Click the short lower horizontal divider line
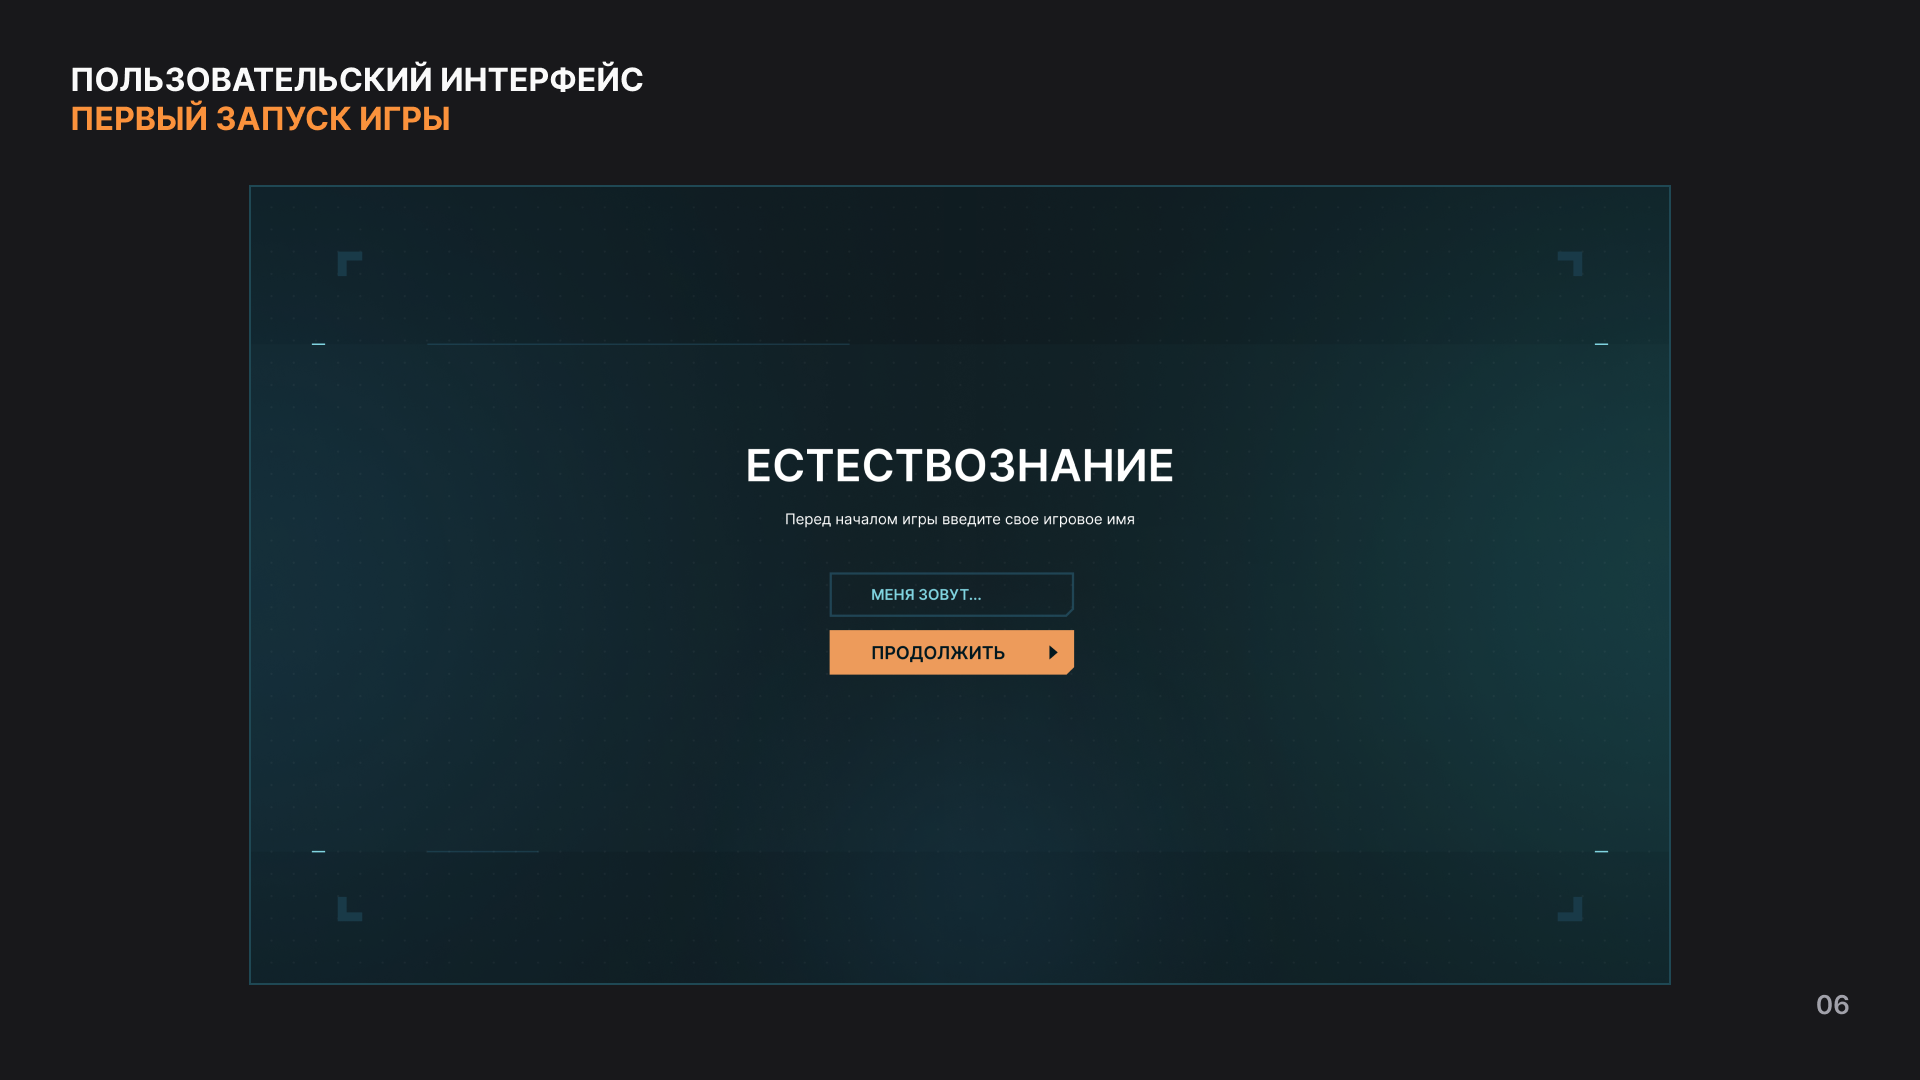The height and width of the screenshot is (1080, 1920). point(482,851)
